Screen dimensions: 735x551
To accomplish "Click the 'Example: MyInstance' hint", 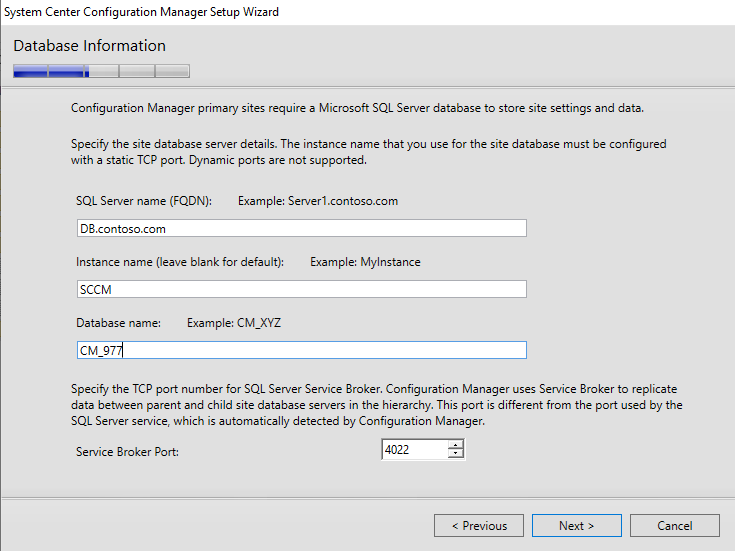I will [365, 262].
